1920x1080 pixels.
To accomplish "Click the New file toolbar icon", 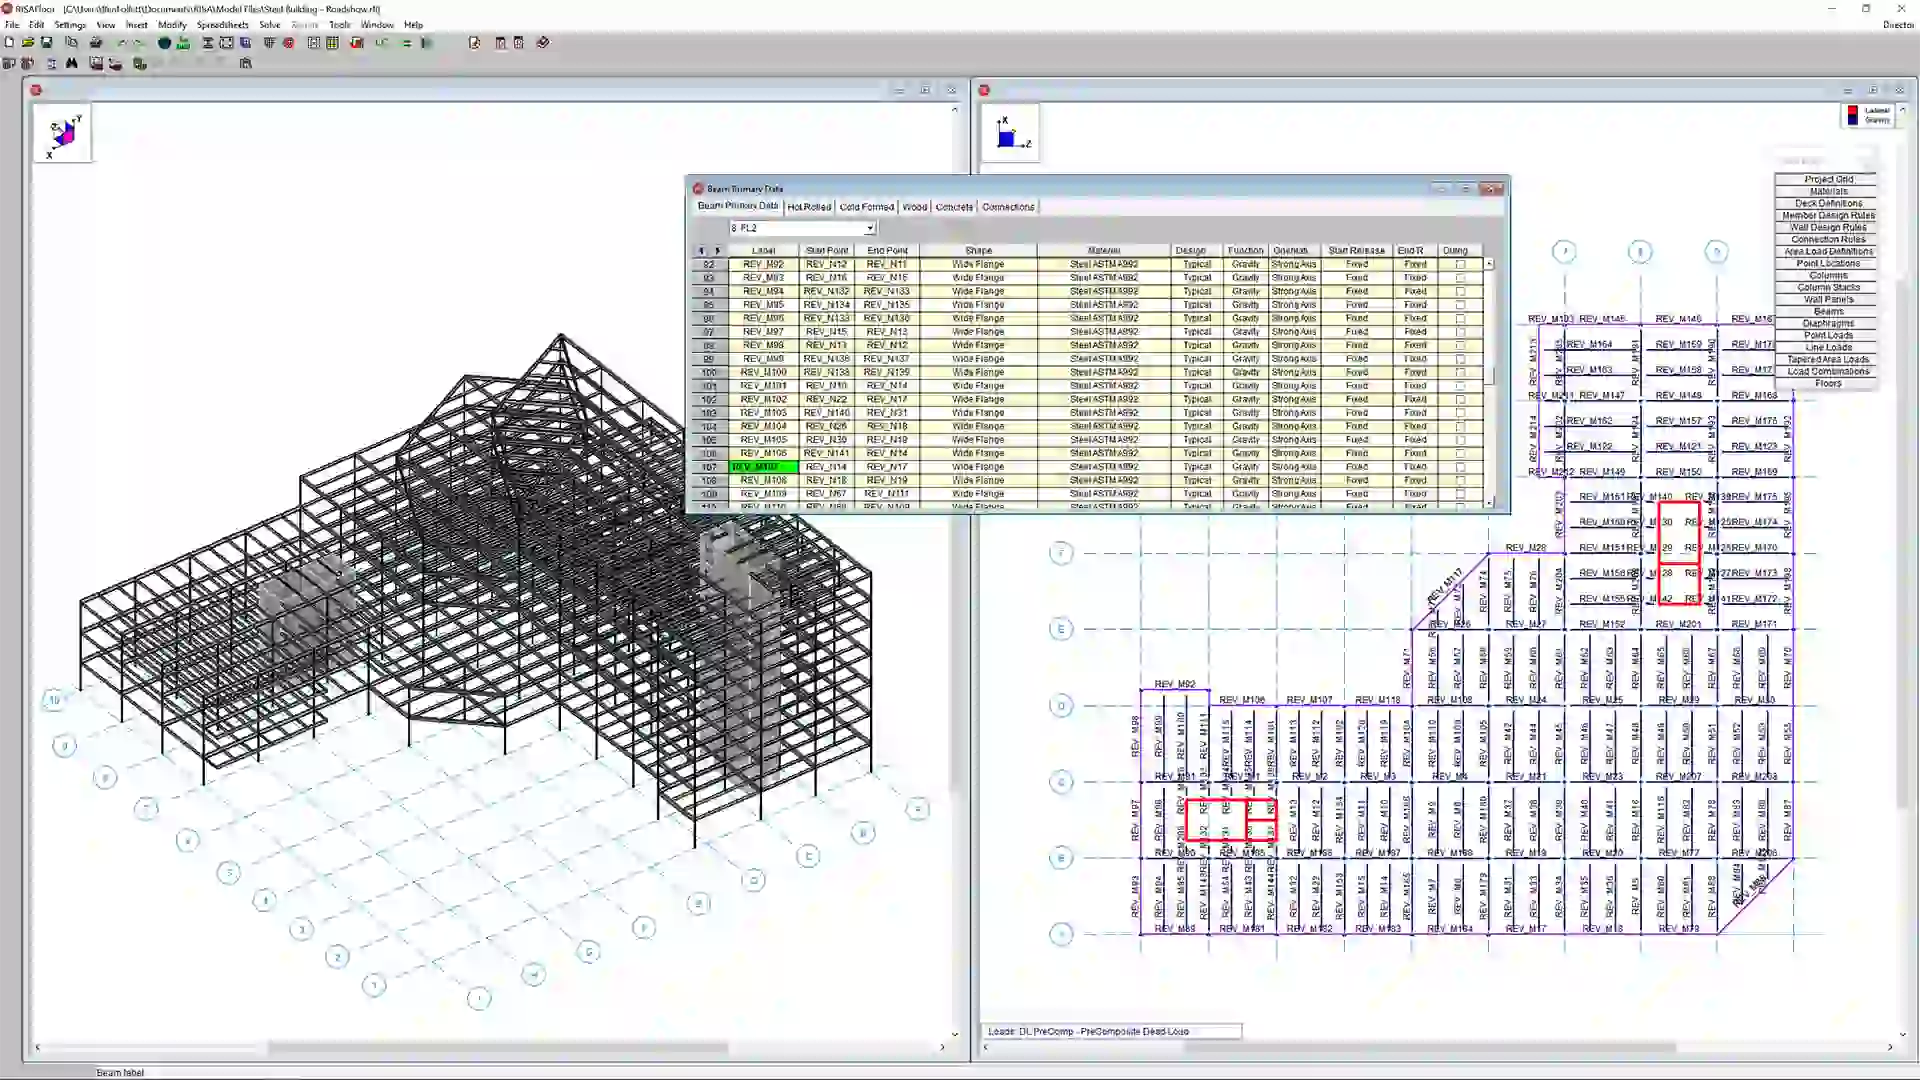I will 10,43.
